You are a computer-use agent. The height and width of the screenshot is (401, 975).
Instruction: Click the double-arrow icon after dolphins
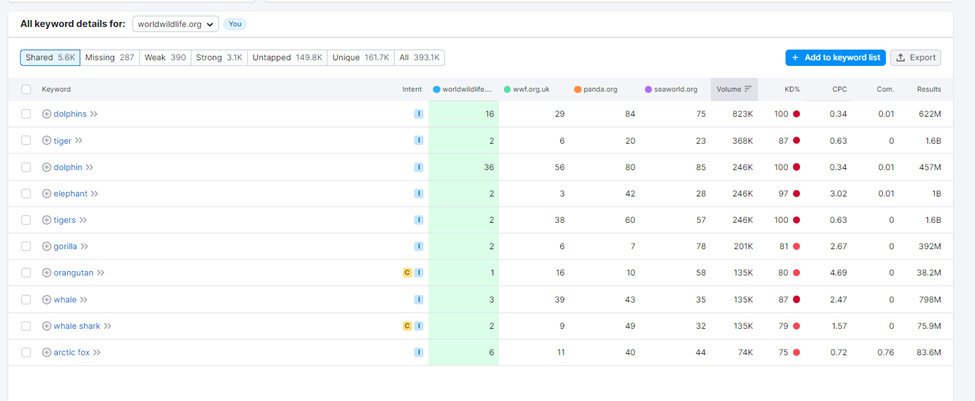click(x=94, y=114)
